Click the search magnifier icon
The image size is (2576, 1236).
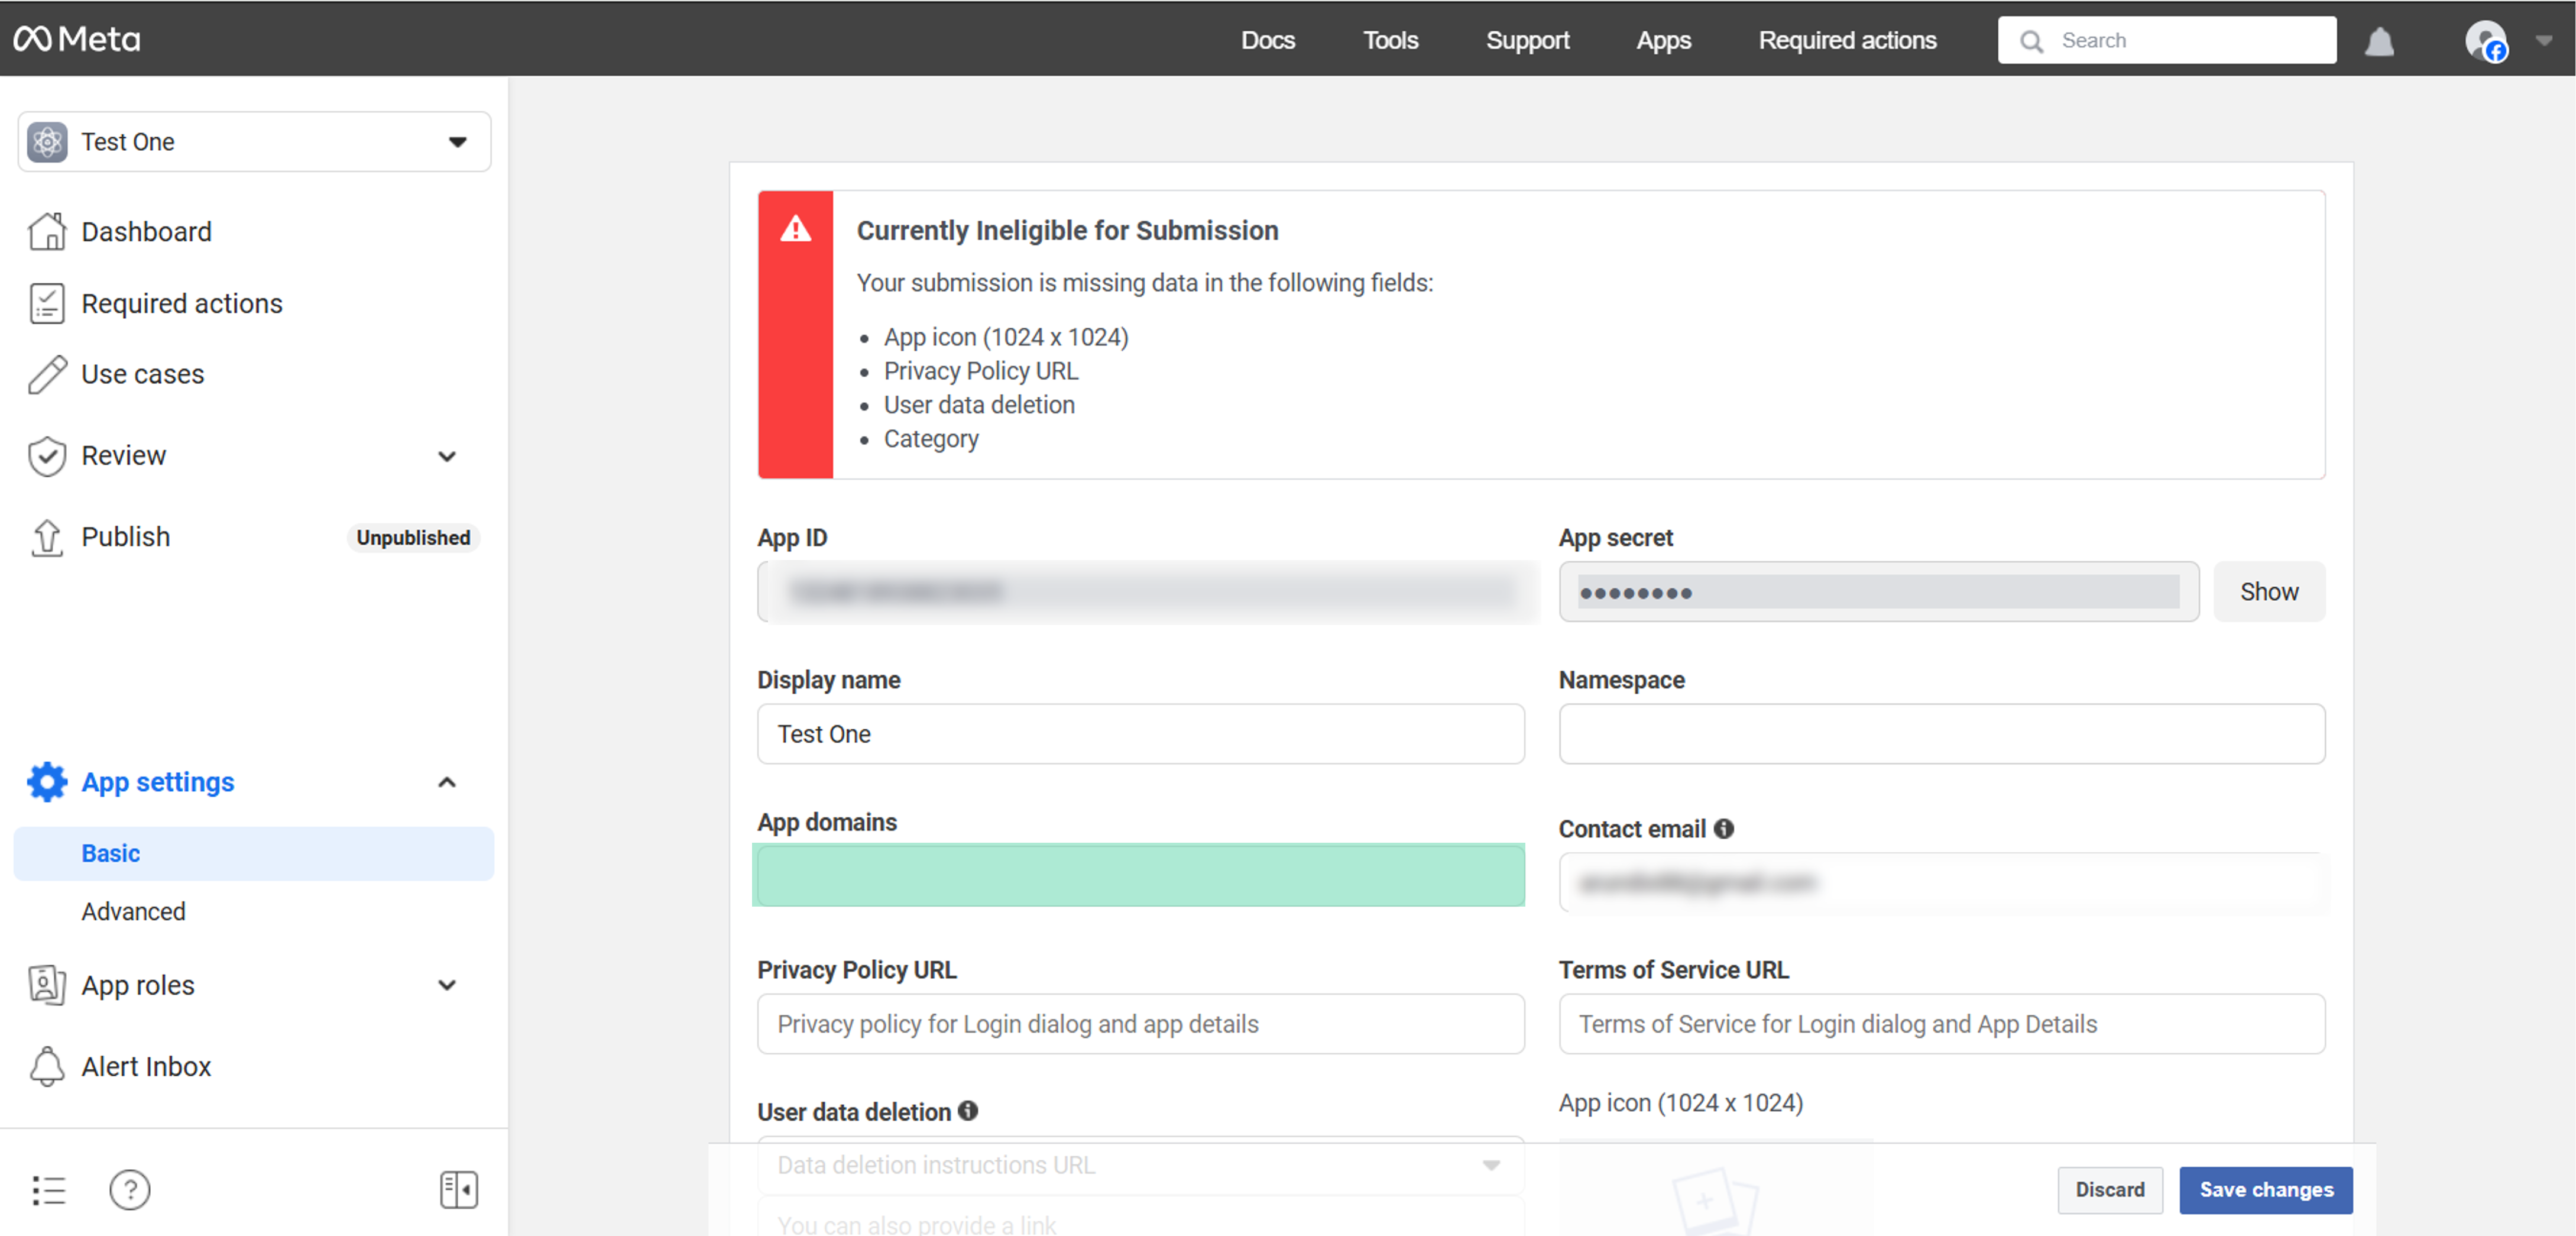tap(2031, 41)
